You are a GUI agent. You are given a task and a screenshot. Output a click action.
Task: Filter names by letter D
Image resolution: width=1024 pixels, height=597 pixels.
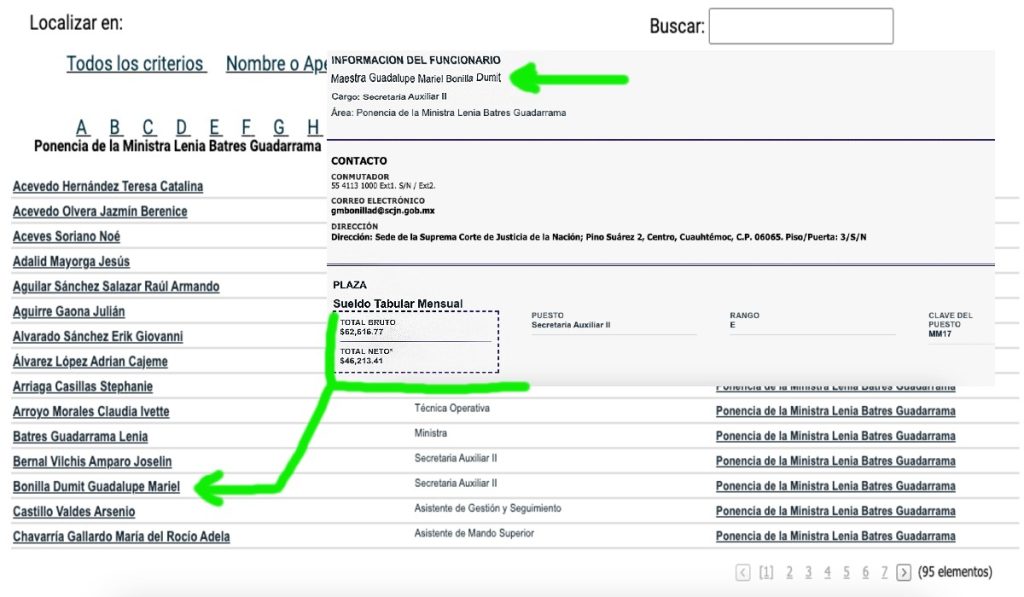182,127
